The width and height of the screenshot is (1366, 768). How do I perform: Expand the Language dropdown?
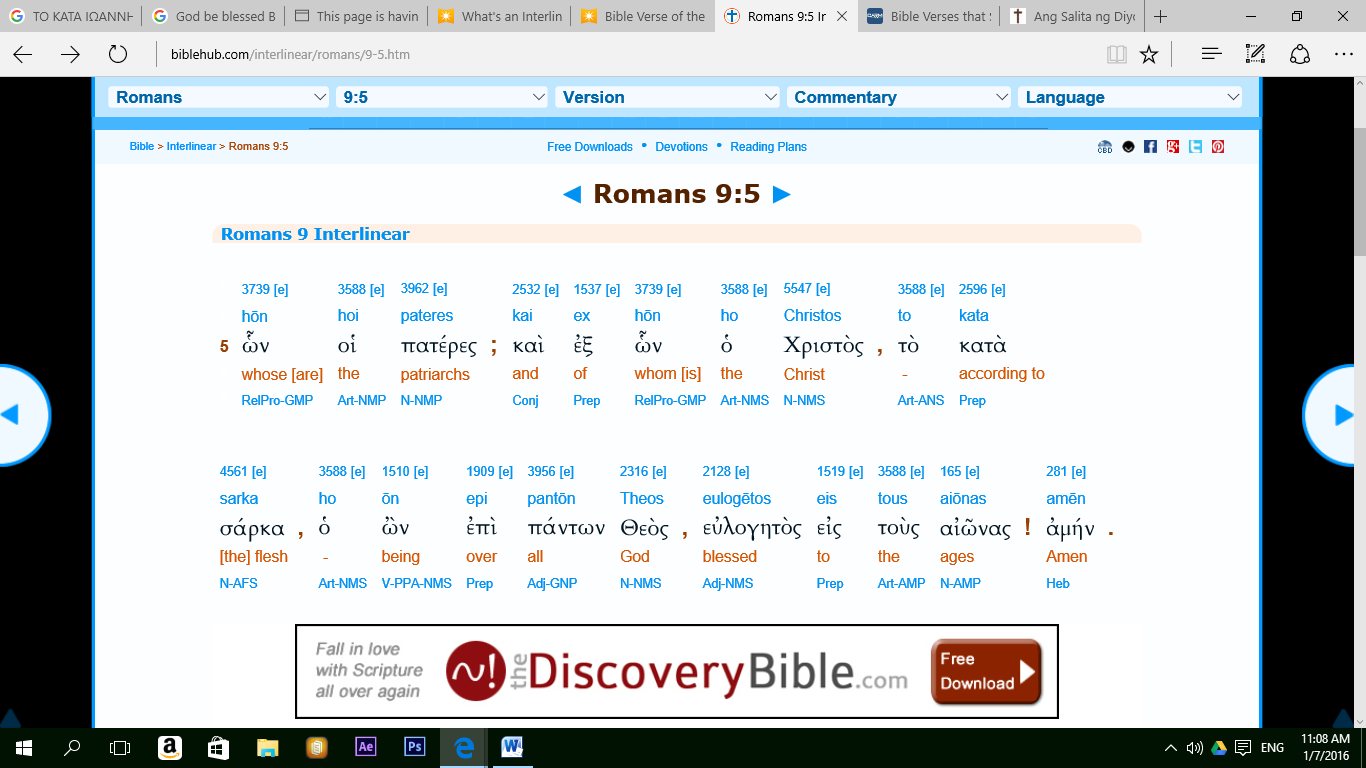click(x=1130, y=96)
